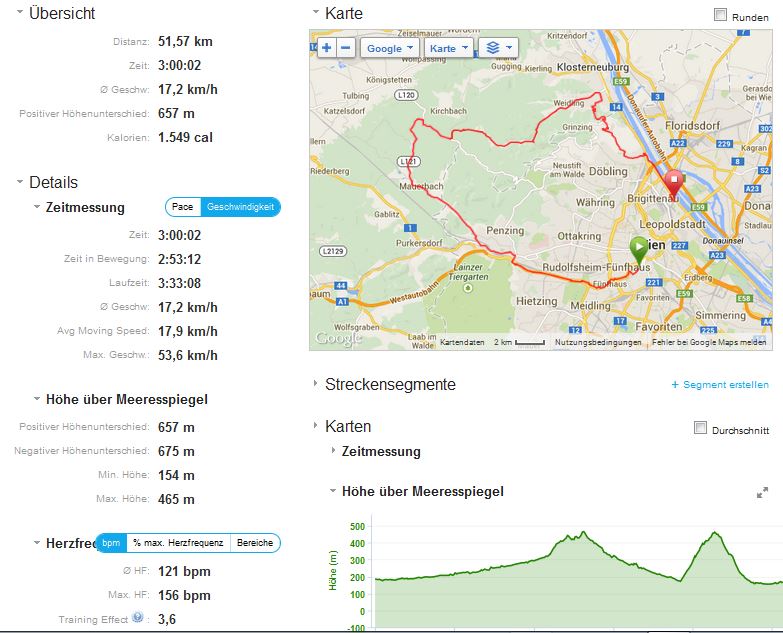Click the red finish marker on map
783x633 pixels.
pyautogui.click(x=674, y=183)
